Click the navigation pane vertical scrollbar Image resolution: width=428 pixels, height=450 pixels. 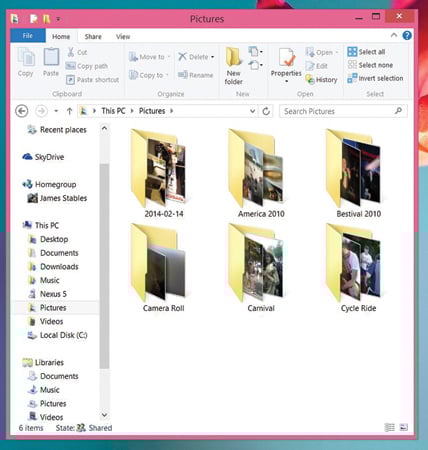click(x=104, y=267)
